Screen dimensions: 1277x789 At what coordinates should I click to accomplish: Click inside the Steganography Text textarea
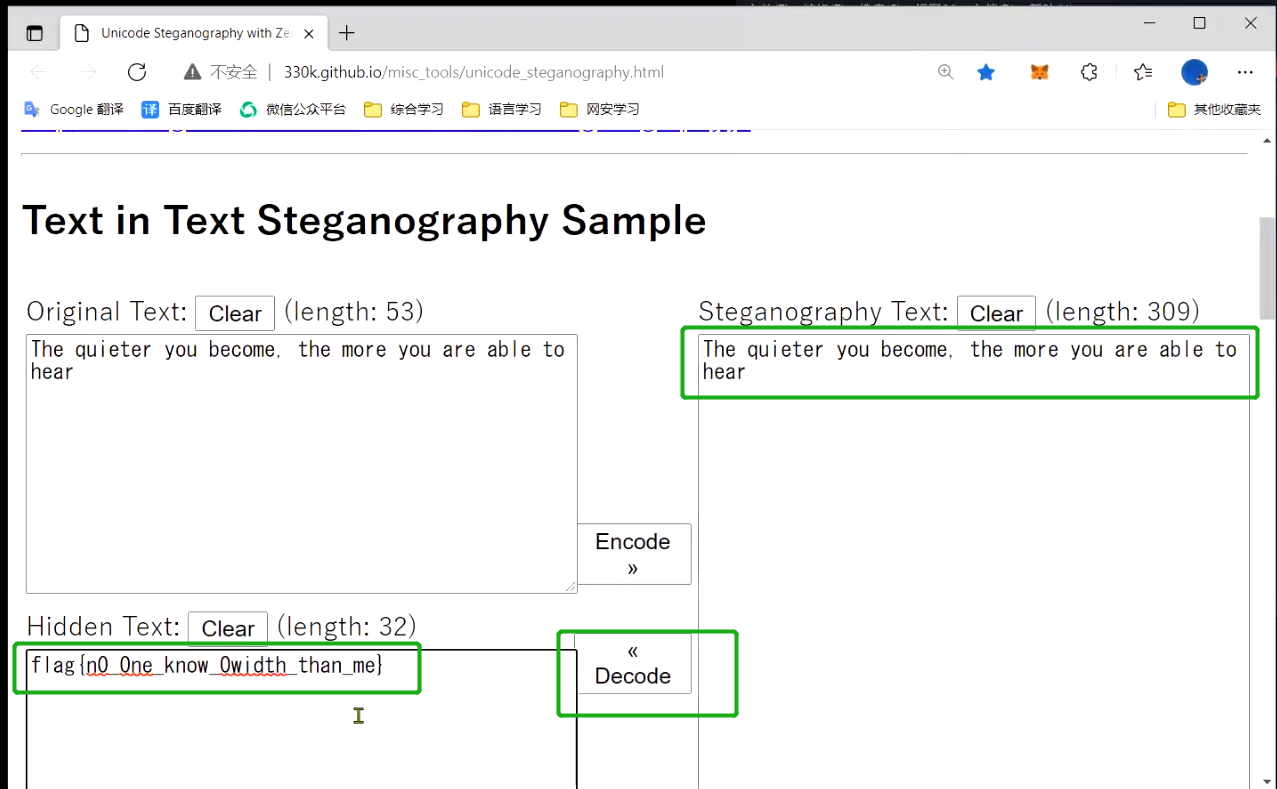point(974,560)
